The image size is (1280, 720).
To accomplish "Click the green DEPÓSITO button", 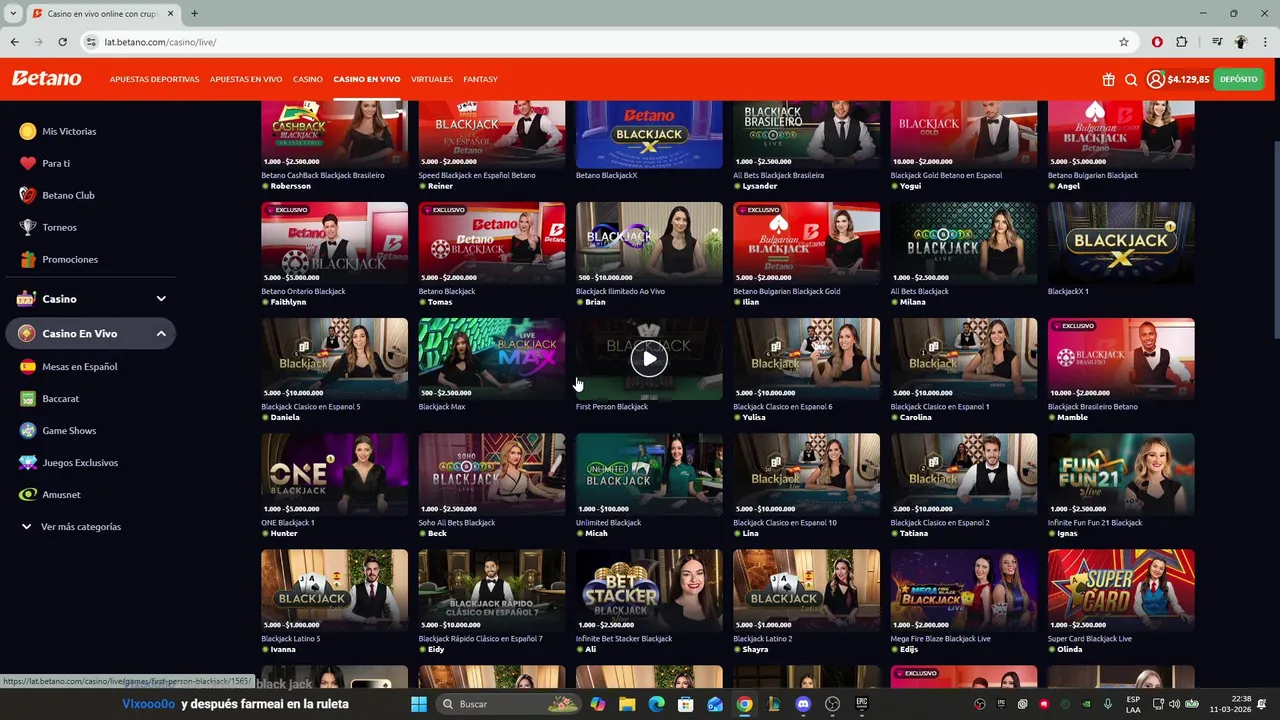I will [x=1238, y=79].
